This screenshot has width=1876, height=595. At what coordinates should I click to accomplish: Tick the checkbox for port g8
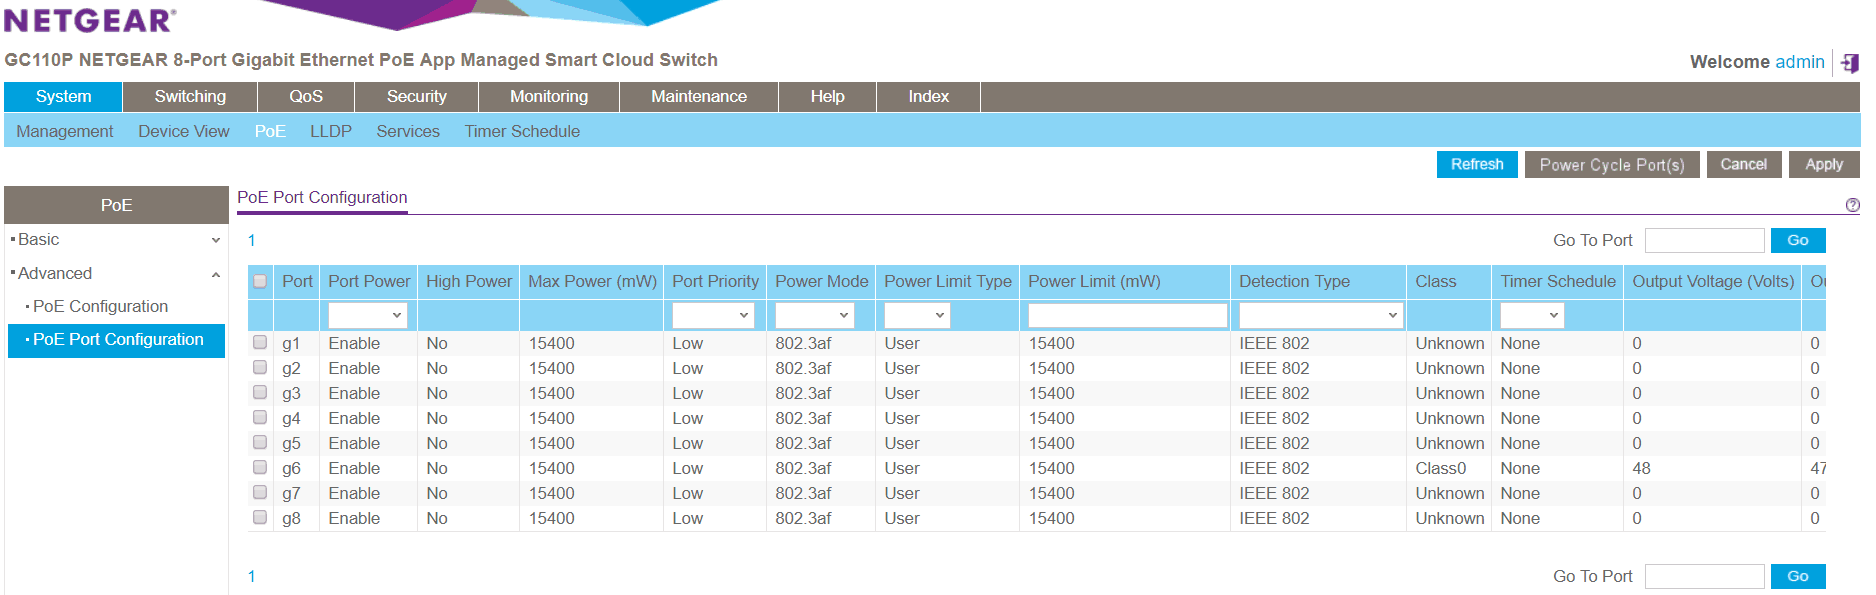tap(260, 518)
